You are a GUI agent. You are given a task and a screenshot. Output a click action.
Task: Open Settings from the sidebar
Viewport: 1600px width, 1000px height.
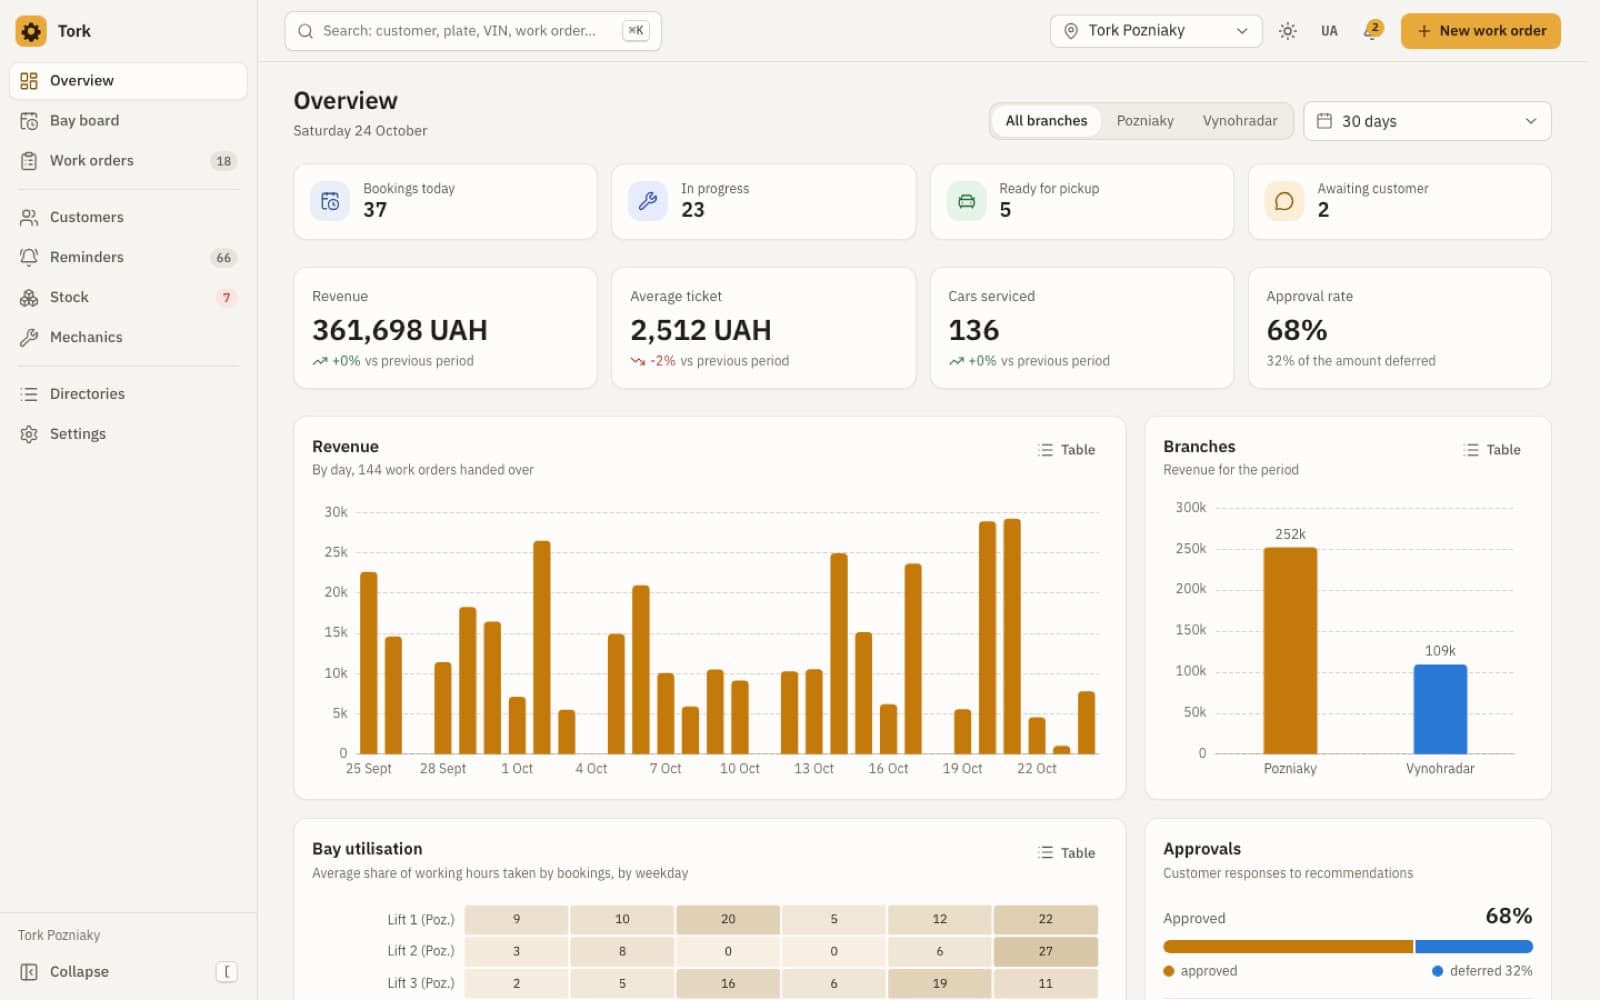[128, 434]
